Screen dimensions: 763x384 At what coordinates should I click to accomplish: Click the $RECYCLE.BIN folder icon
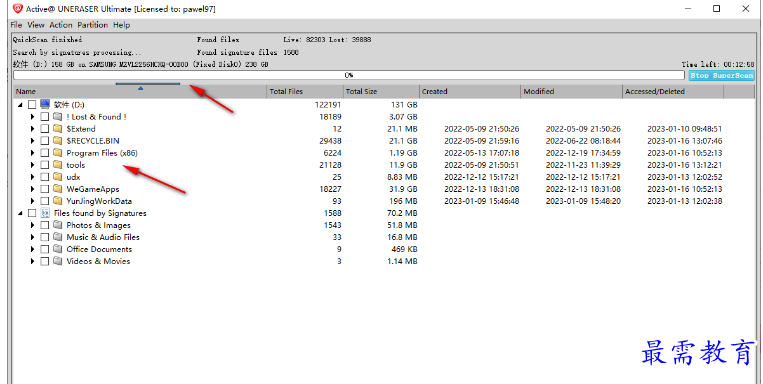click(x=58, y=141)
